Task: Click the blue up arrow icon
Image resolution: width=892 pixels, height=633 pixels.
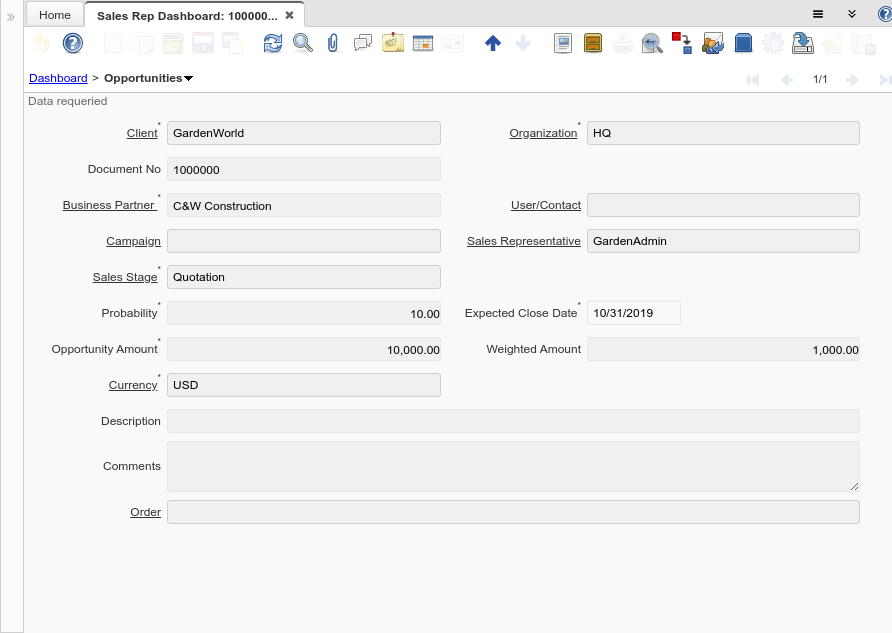Action: (492, 43)
